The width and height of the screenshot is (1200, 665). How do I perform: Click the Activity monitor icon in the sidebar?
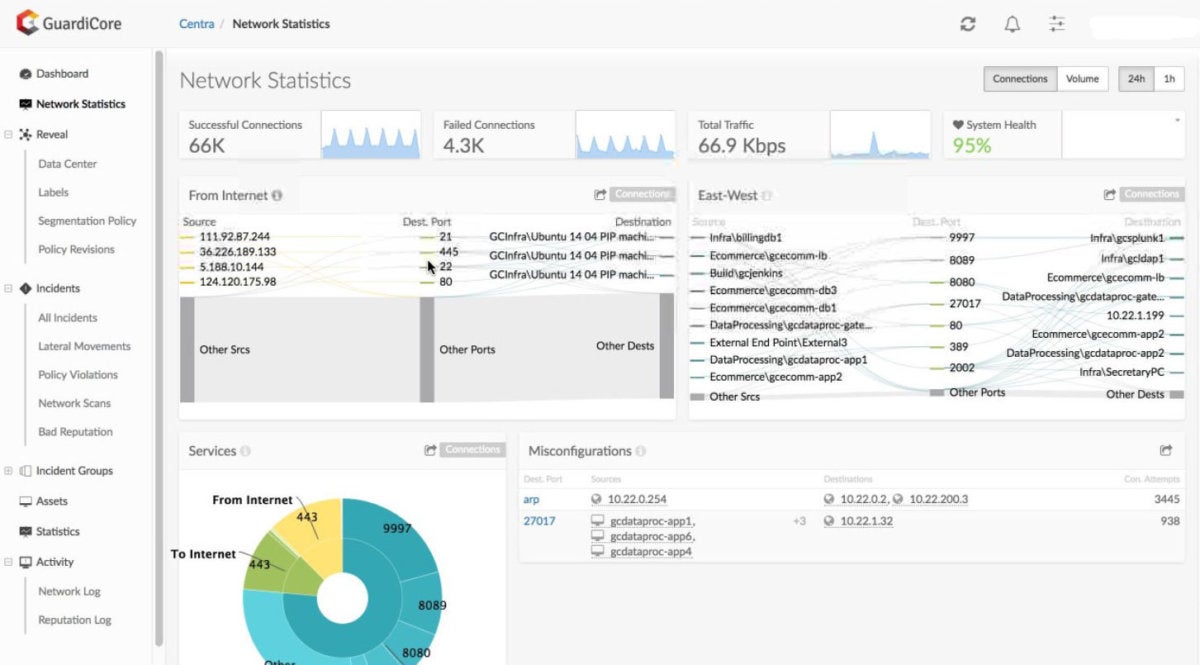tap(25, 562)
